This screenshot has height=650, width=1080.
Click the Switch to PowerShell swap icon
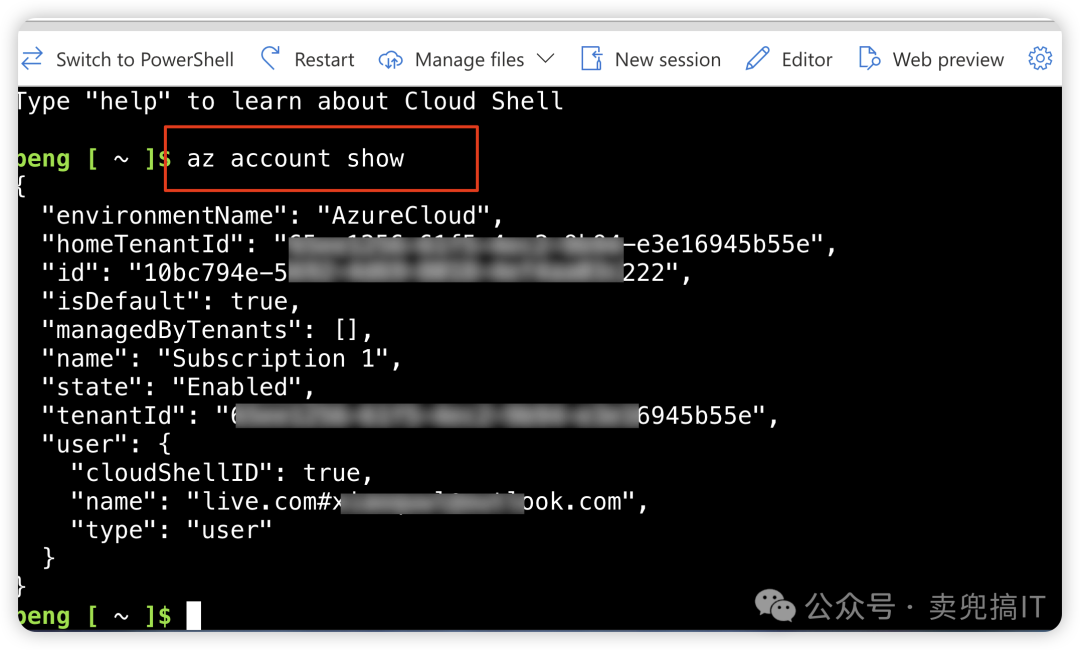click(32, 59)
